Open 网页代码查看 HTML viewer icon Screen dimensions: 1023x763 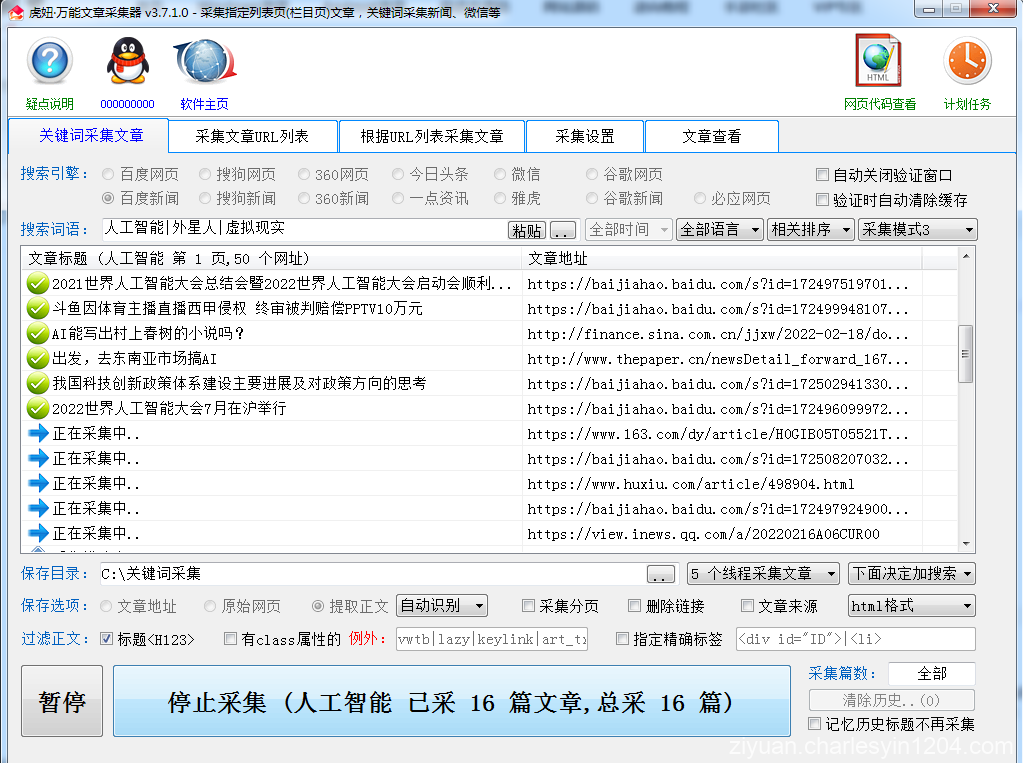pos(878,60)
